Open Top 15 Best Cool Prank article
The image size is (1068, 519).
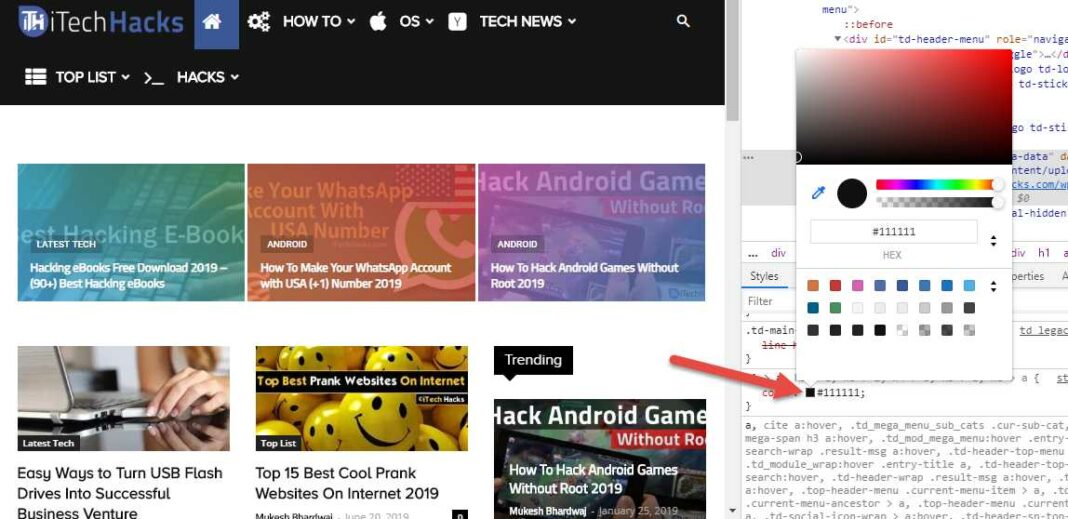(x=347, y=482)
